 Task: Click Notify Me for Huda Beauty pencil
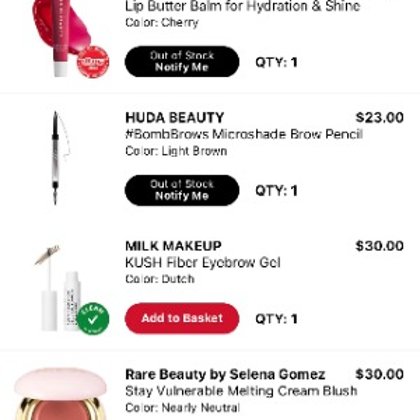[x=182, y=190]
